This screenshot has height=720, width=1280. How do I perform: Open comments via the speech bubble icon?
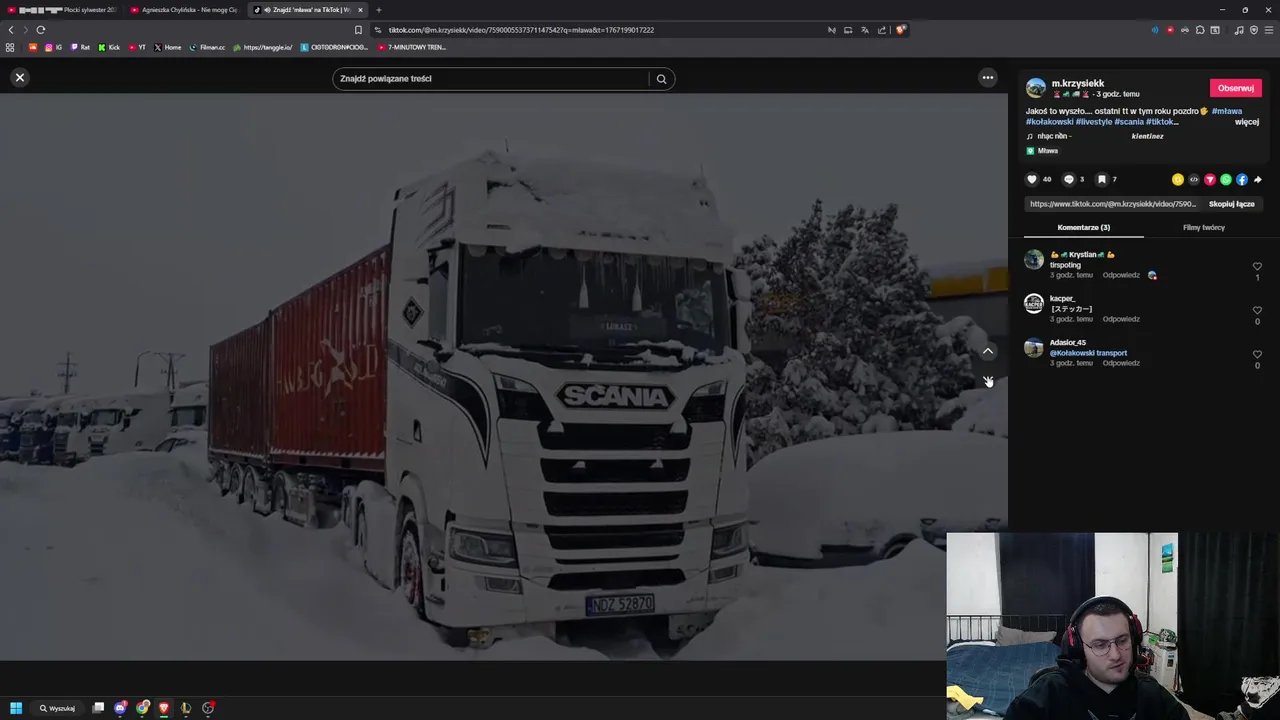1068,179
